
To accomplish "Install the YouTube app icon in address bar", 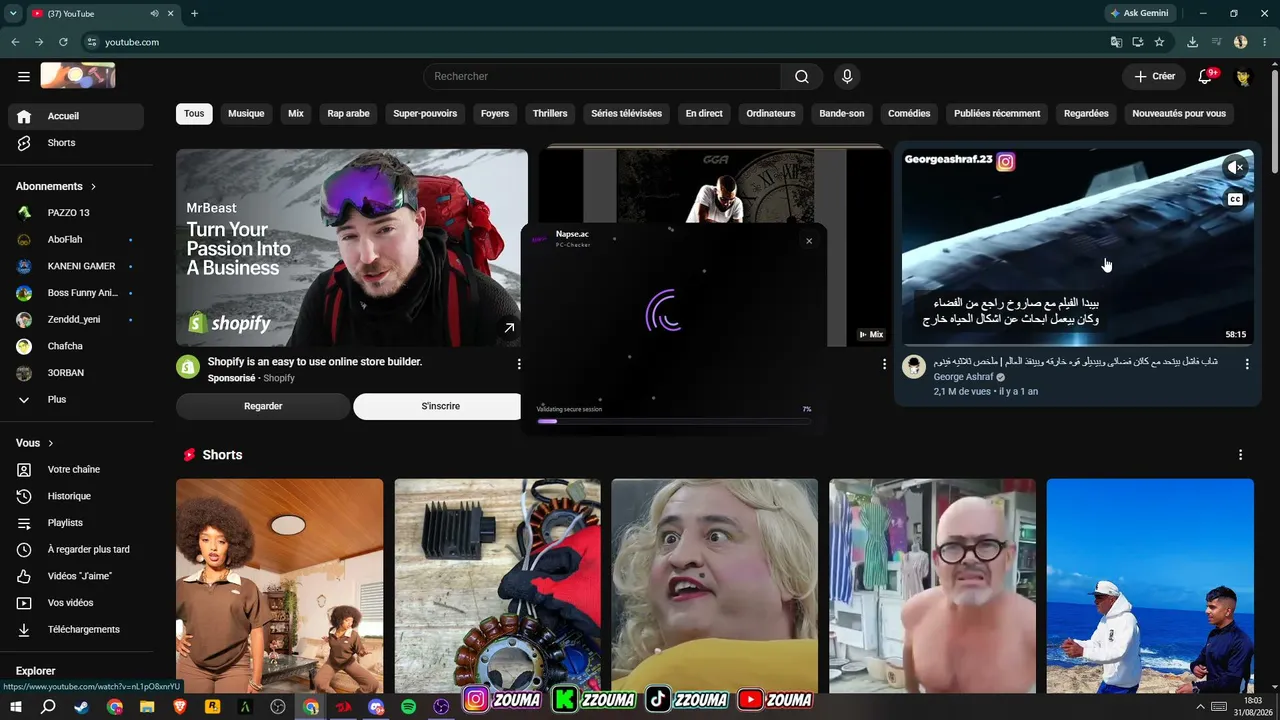I will pyautogui.click(x=1138, y=42).
